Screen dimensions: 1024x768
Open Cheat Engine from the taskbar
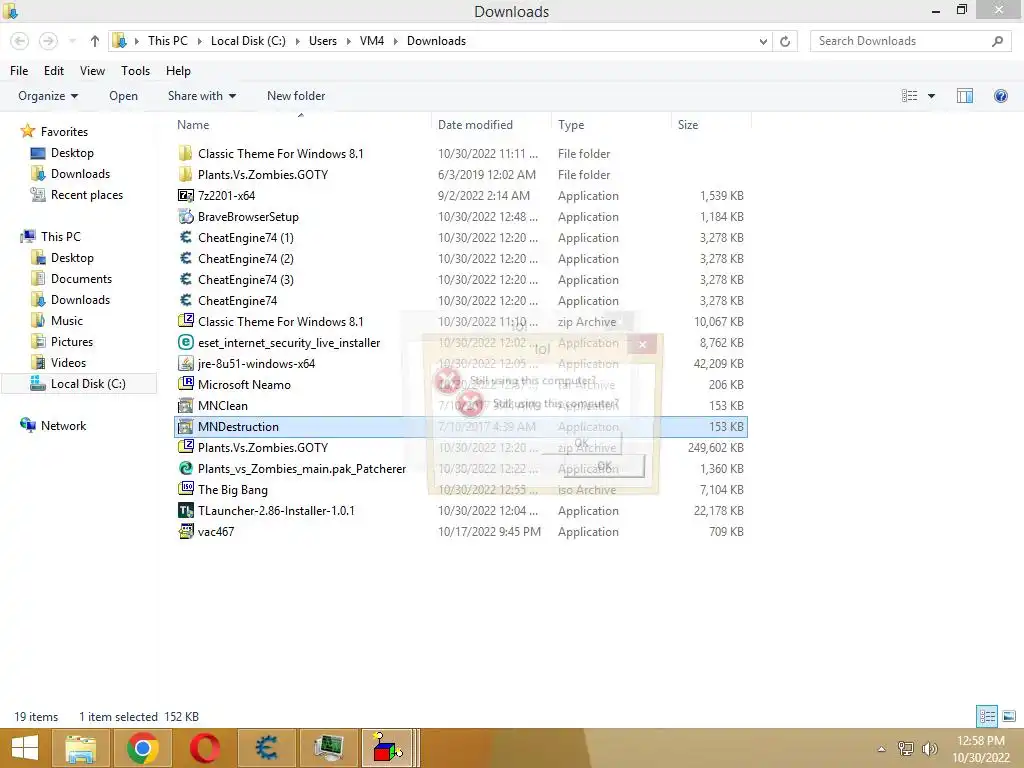(266, 748)
